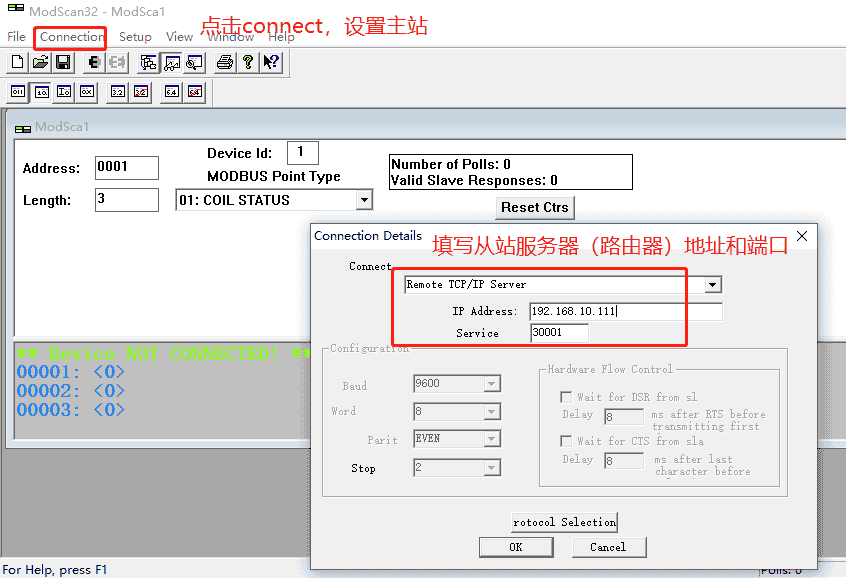The width and height of the screenshot is (846, 578).
Task: Click the Service port input field
Action: 559,333
